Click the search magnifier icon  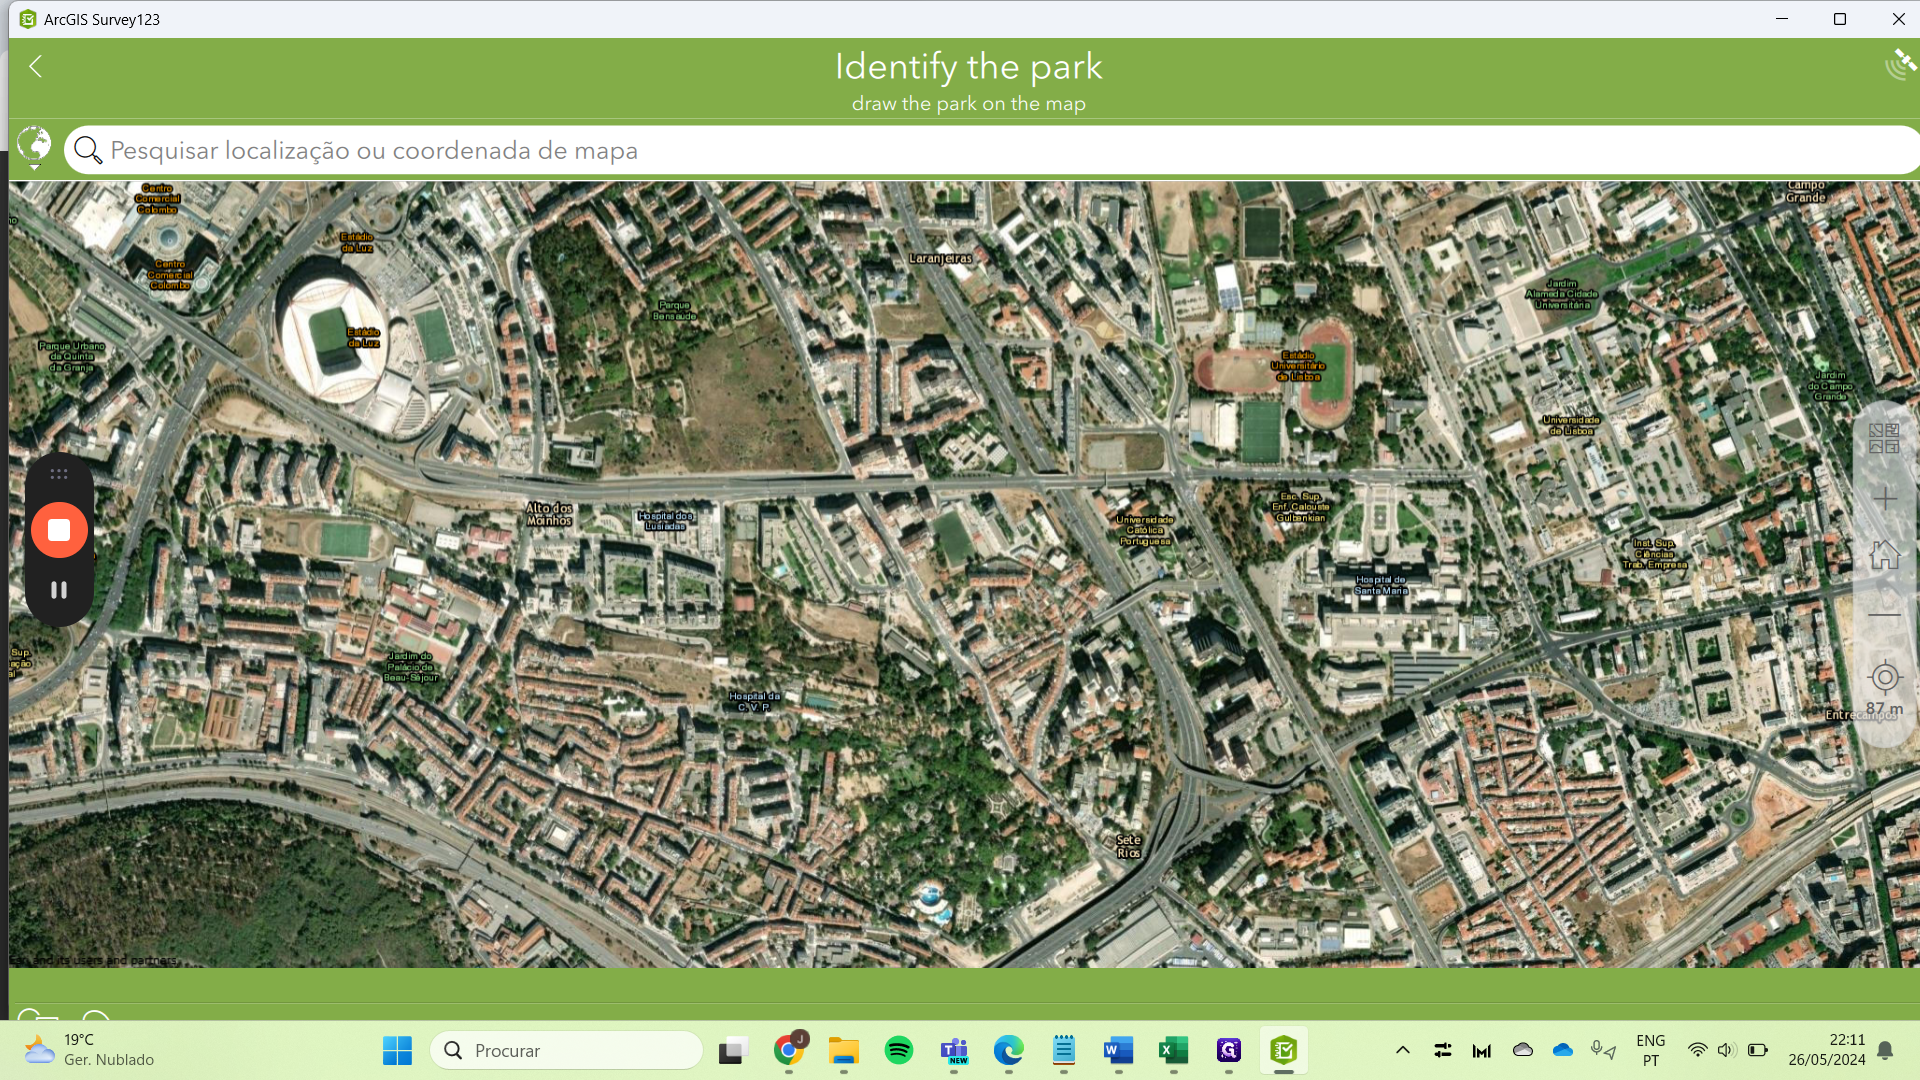click(x=88, y=150)
